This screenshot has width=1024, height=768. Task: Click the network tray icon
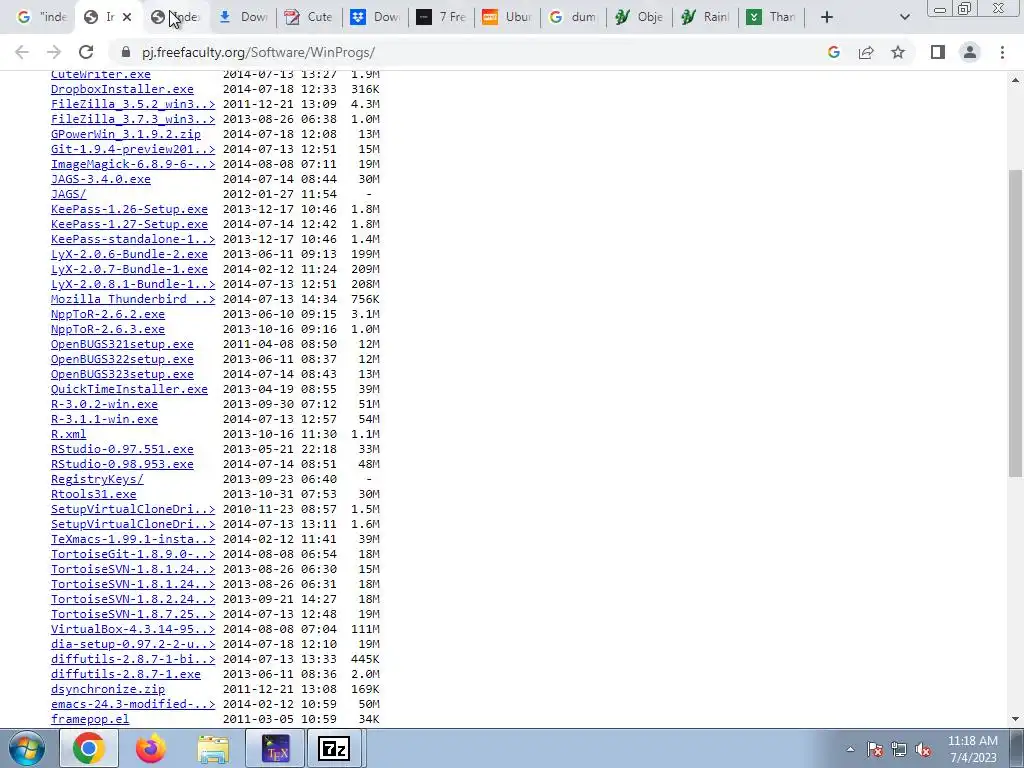click(x=899, y=749)
